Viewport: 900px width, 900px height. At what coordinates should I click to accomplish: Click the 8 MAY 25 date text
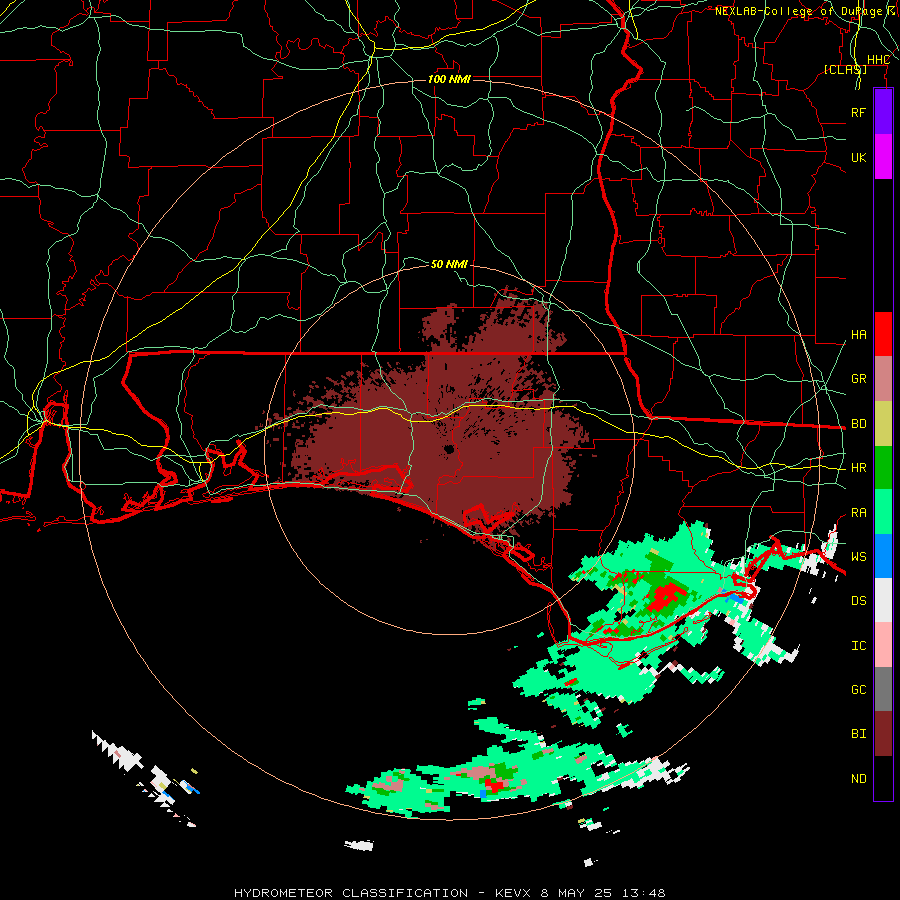(576, 893)
